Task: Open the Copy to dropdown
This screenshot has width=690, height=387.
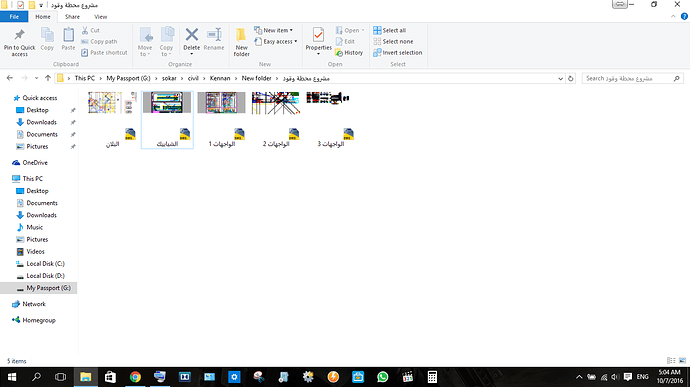Action: (166, 42)
